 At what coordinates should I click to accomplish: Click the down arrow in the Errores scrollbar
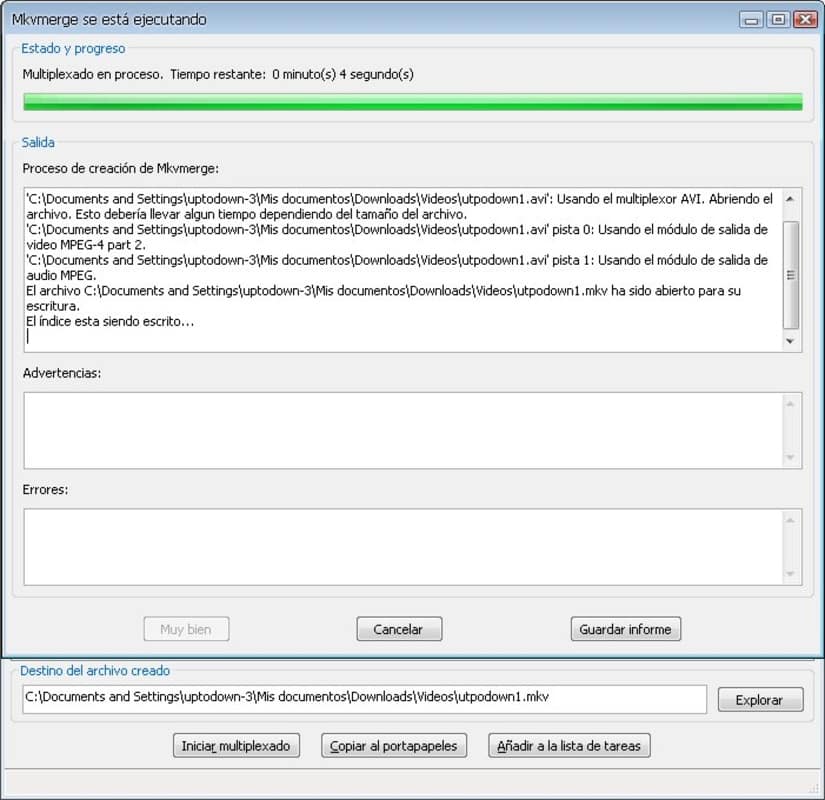coord(791,574)
